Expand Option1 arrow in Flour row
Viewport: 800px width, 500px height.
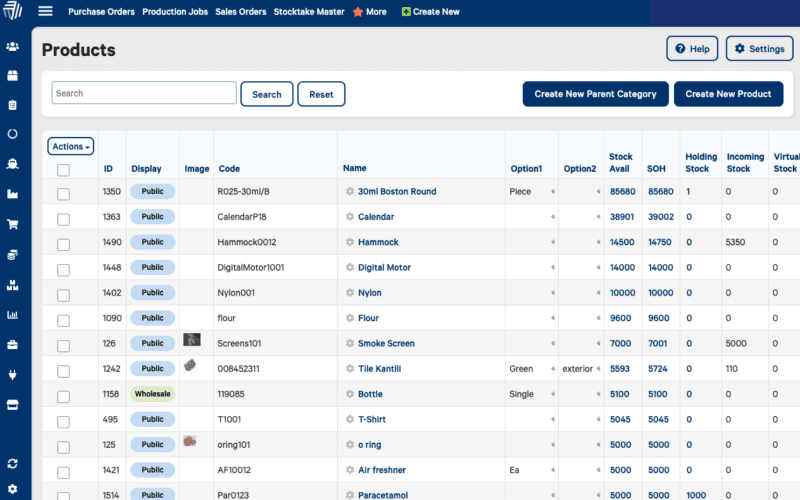click(x=553, y=318)
